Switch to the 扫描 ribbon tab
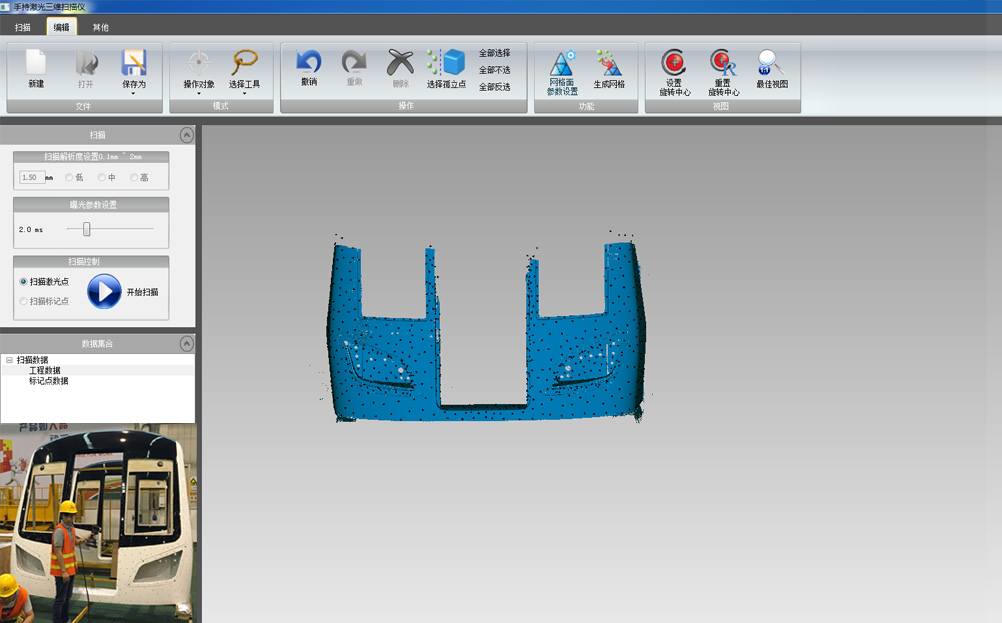 click(x=23, y=28)
